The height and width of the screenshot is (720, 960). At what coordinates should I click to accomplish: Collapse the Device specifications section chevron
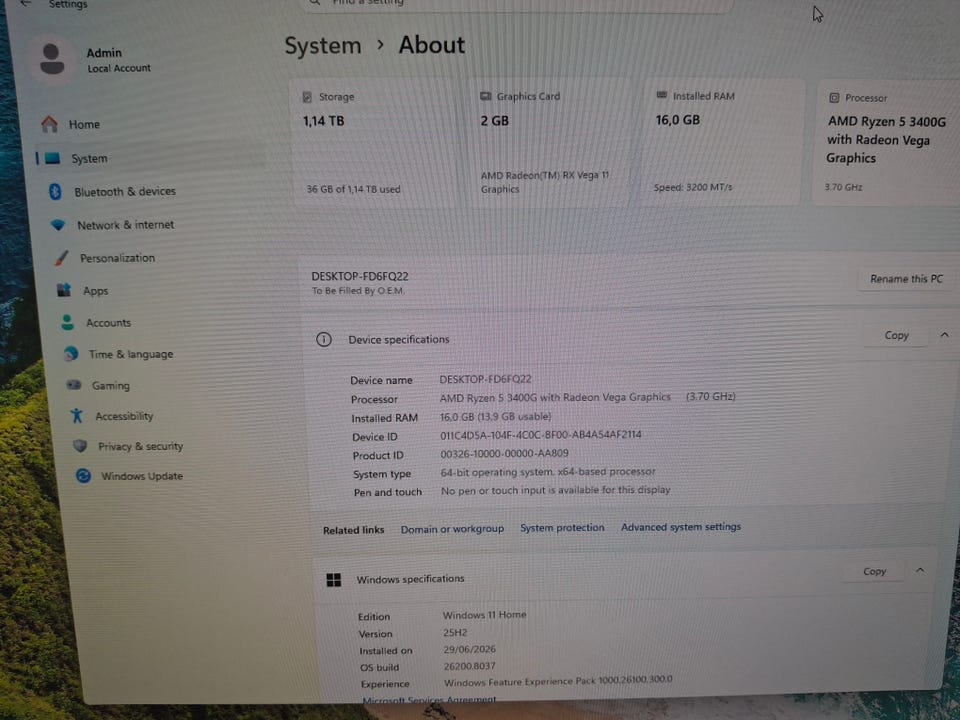(945, 335)
